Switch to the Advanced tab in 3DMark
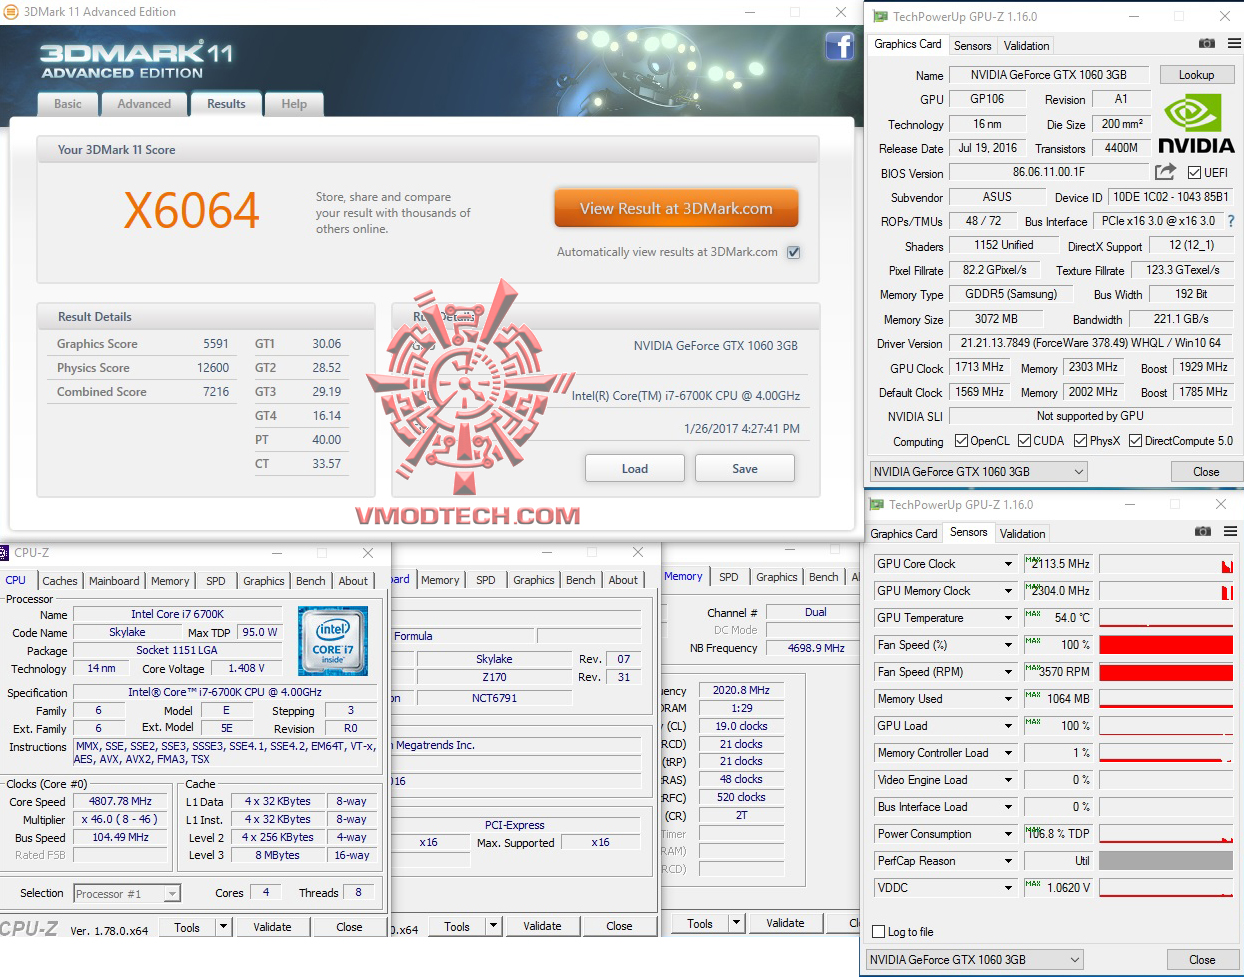Screen dimensions: 1244x977 144,104
